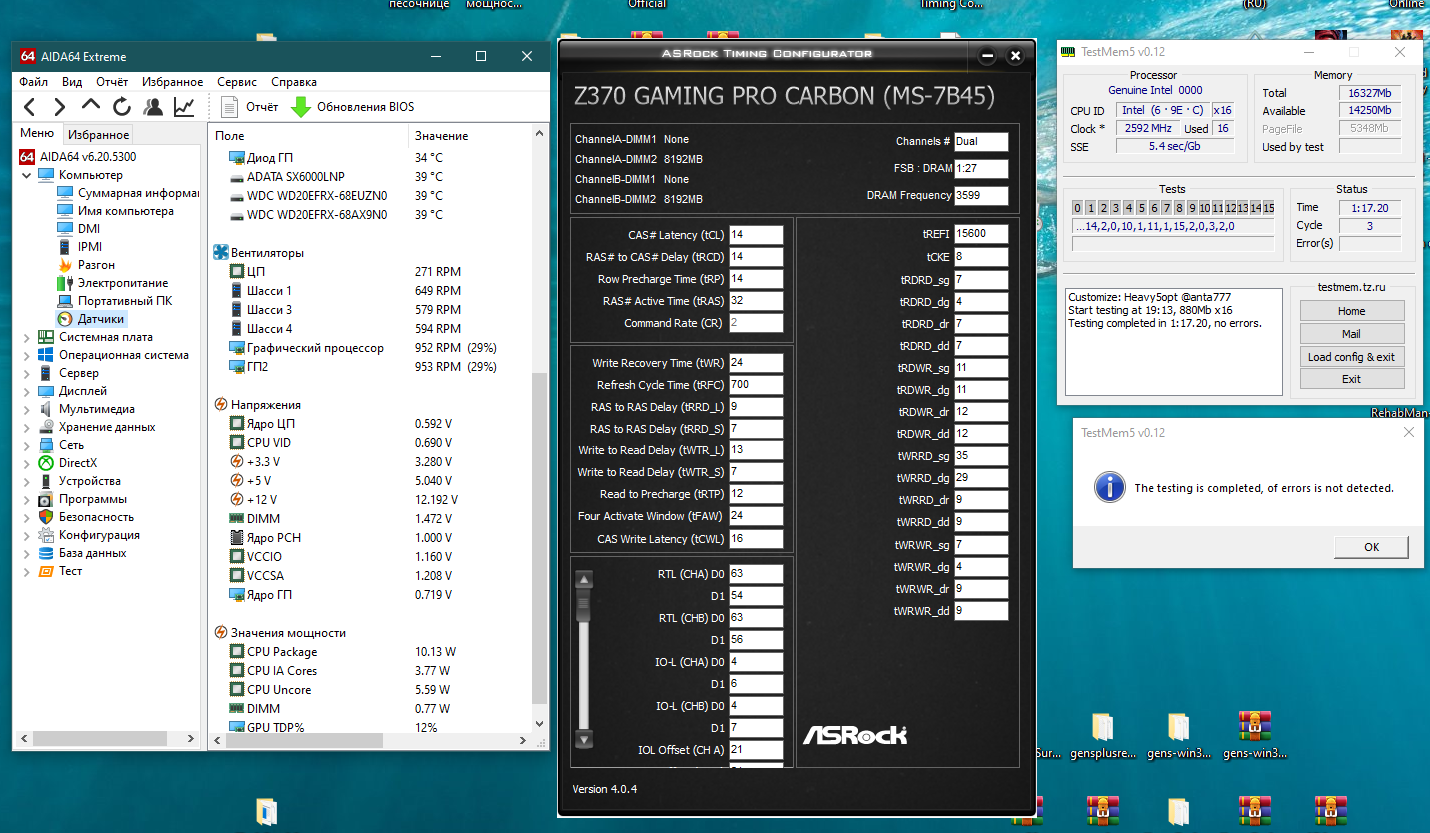Click the Home button in TestMem5
Screen dimensions: 1430x833
pyautogui.click(x=1352, y=311)
